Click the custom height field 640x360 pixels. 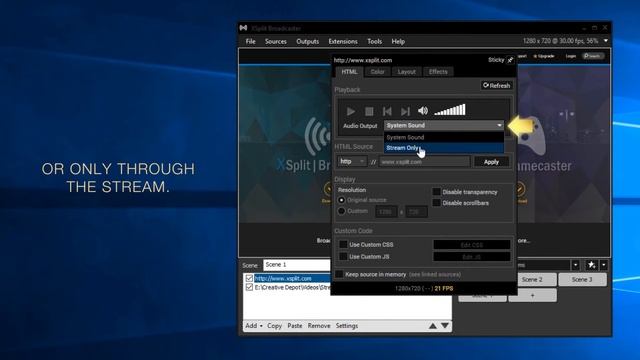pos(416,212)
